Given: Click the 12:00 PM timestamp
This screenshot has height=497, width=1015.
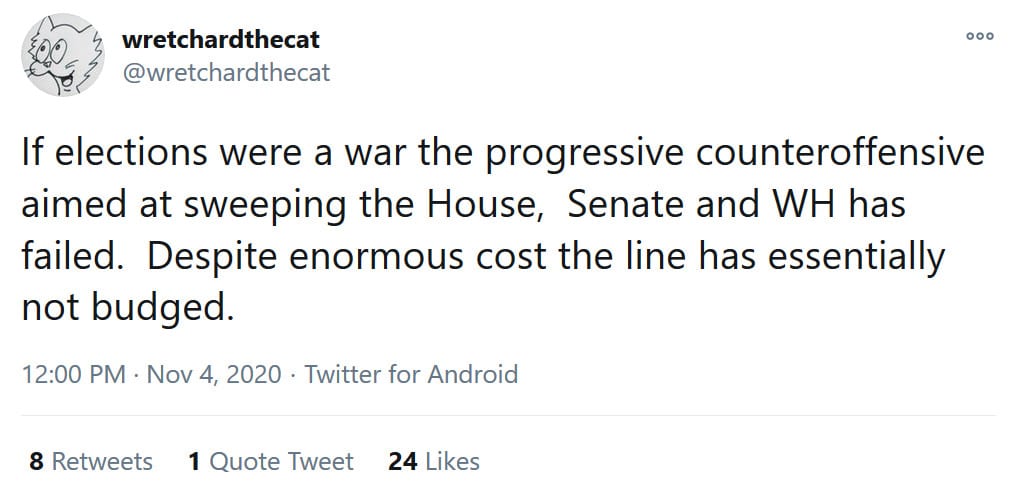Looking at the screenshot, I should pos(73,375).
